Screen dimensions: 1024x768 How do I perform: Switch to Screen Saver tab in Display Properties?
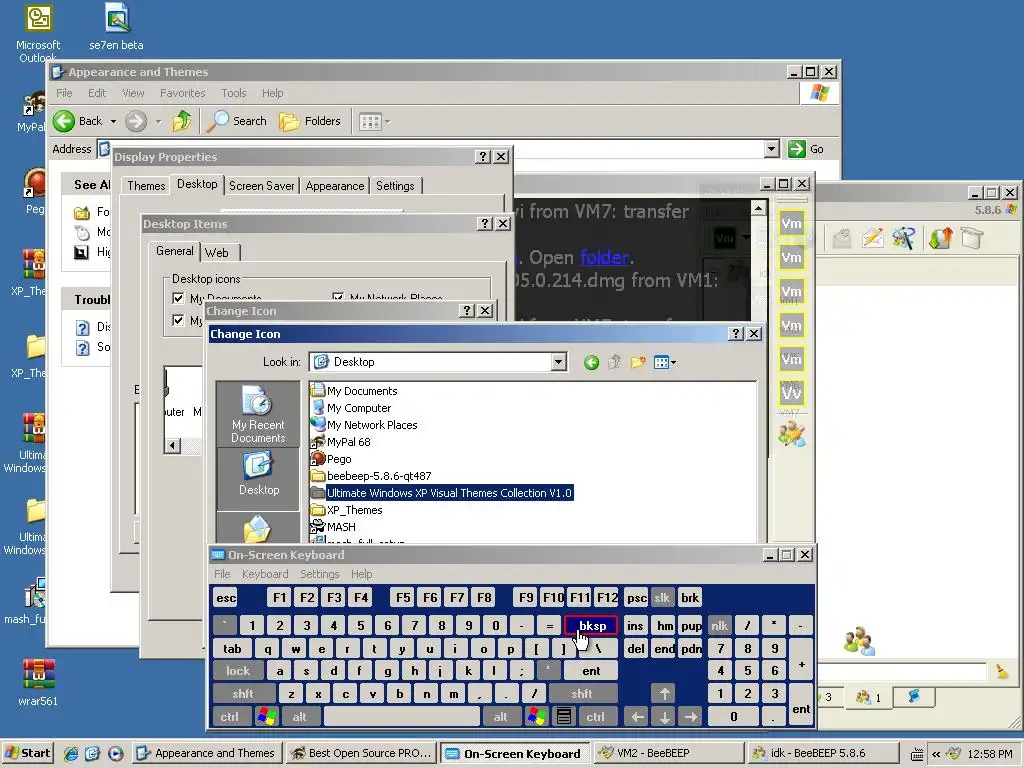pyautogui.click(x=261, y=185)
